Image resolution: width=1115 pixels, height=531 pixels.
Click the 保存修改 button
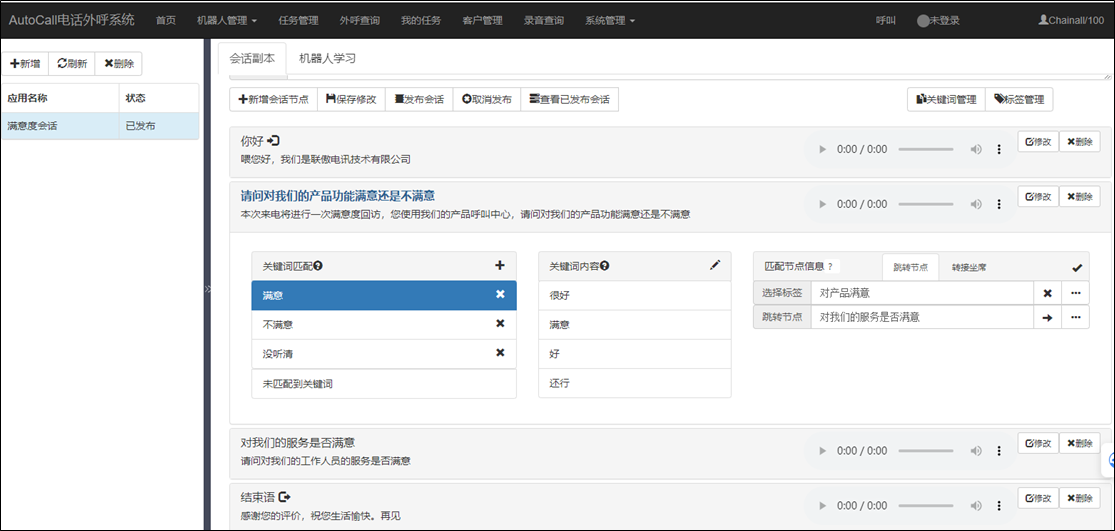pyautogui.click(x=351, y=100)
